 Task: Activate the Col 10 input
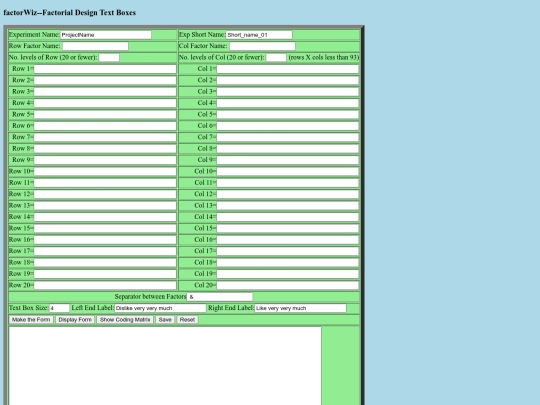(288, 171)
